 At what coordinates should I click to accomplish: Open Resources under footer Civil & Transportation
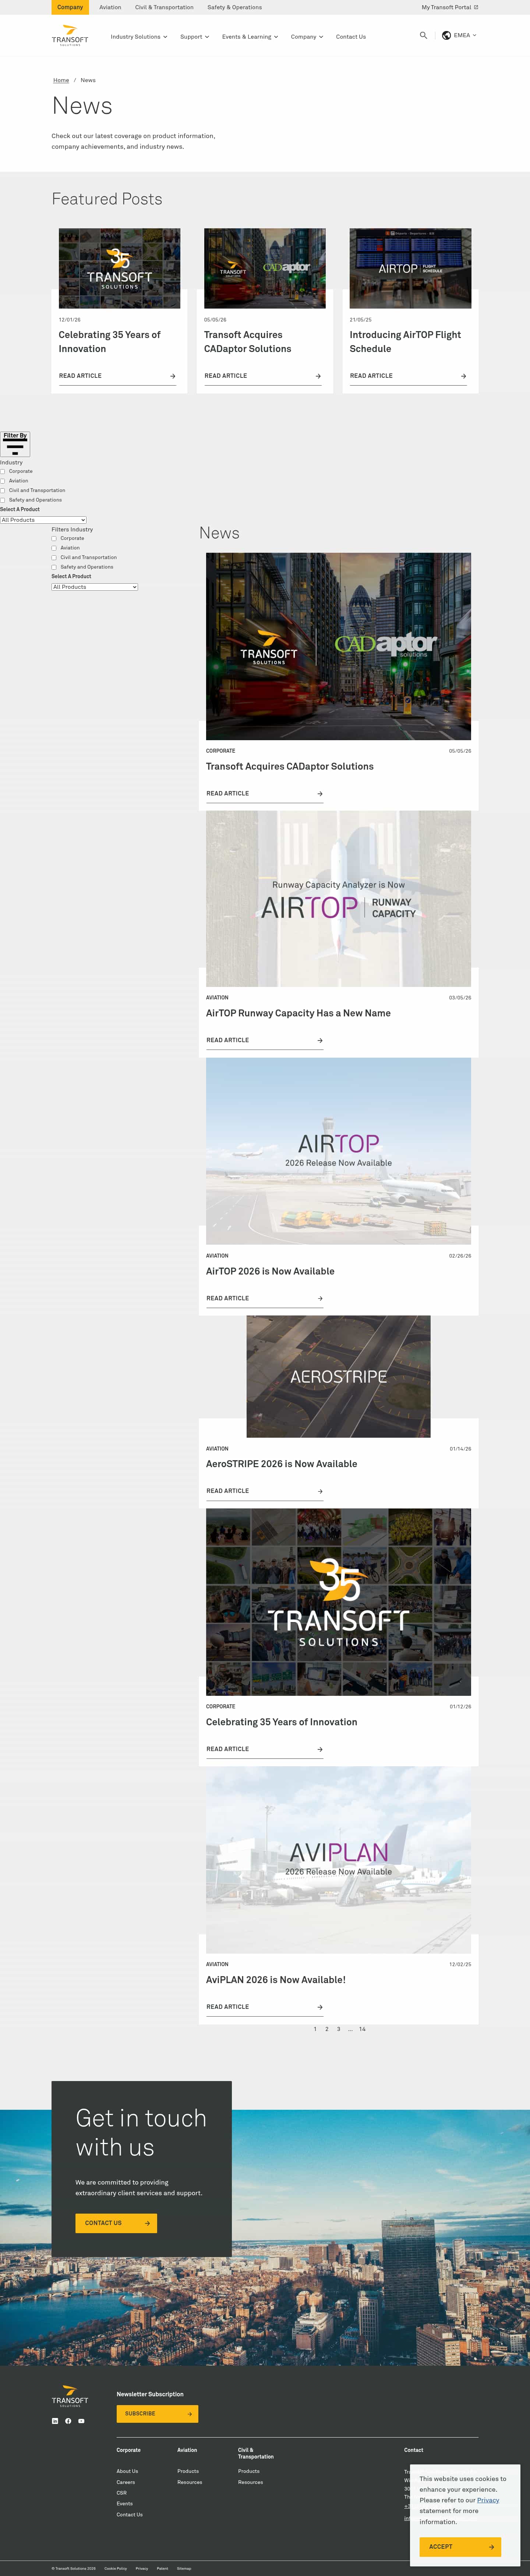click(250, 2482)
